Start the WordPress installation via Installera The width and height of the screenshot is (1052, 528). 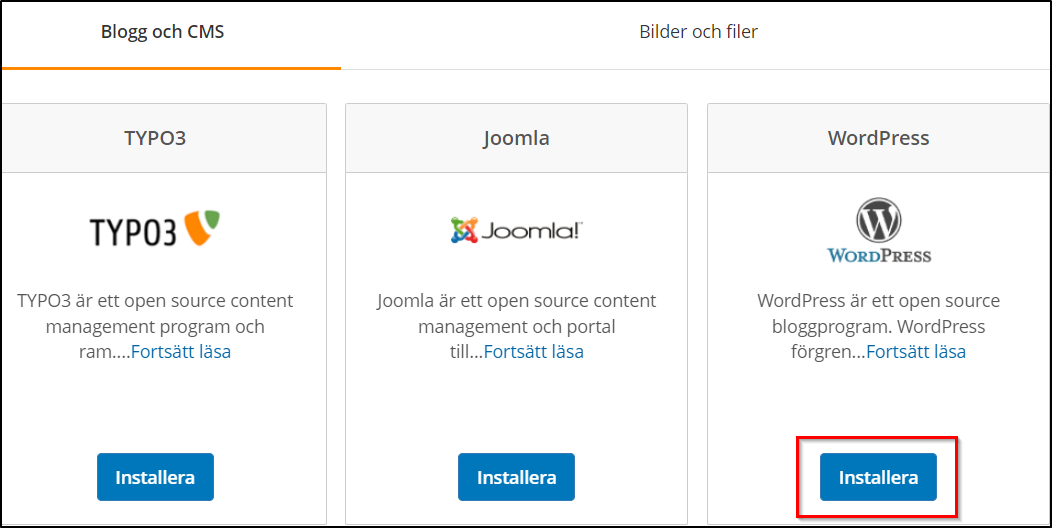pyautogui.click(x=878, y=477)
